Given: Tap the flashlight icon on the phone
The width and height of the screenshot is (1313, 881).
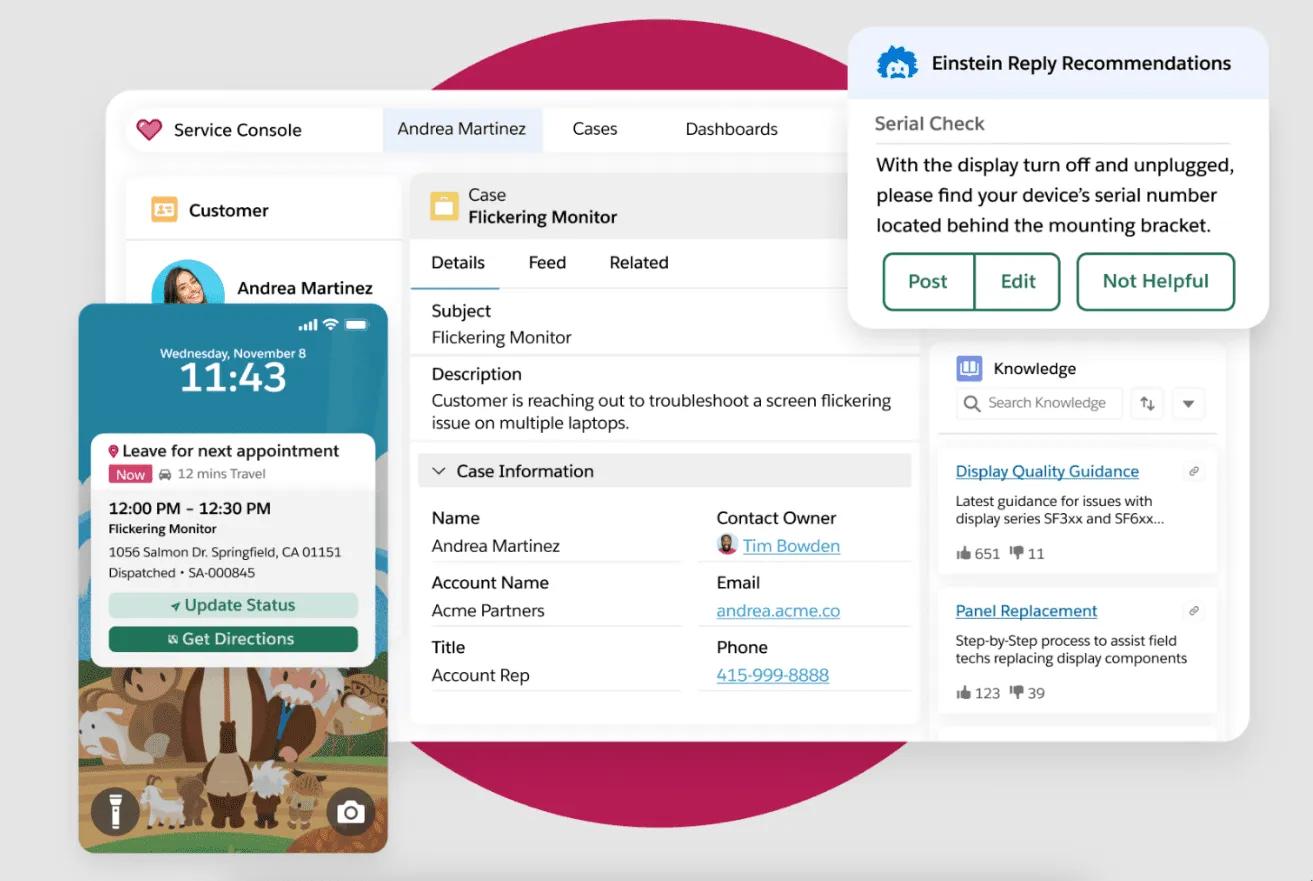Looking at the screenshot, I should pos(116,812).
